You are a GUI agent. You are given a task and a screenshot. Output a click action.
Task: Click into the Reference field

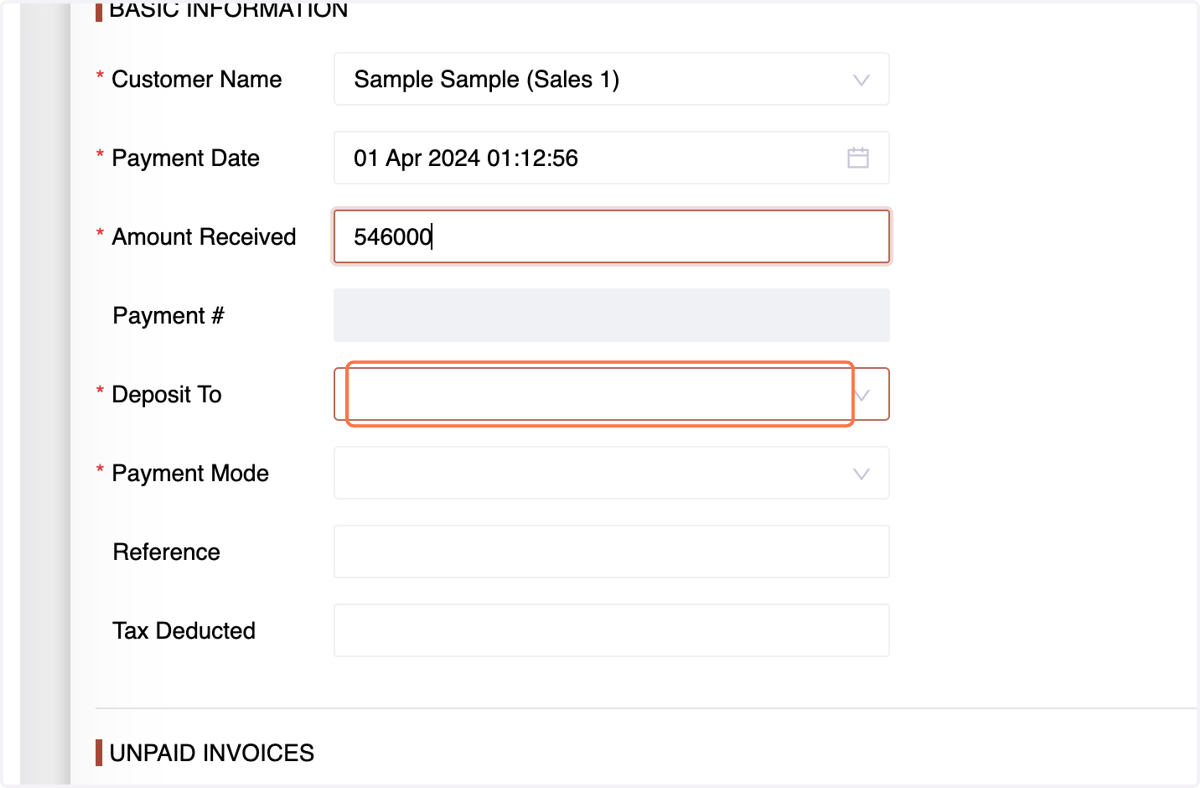(x=611, y=552)
